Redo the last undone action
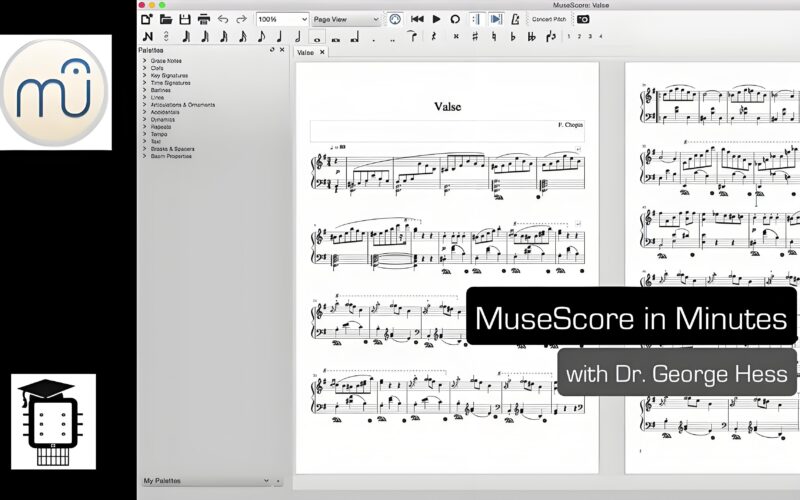 [241, 19]
